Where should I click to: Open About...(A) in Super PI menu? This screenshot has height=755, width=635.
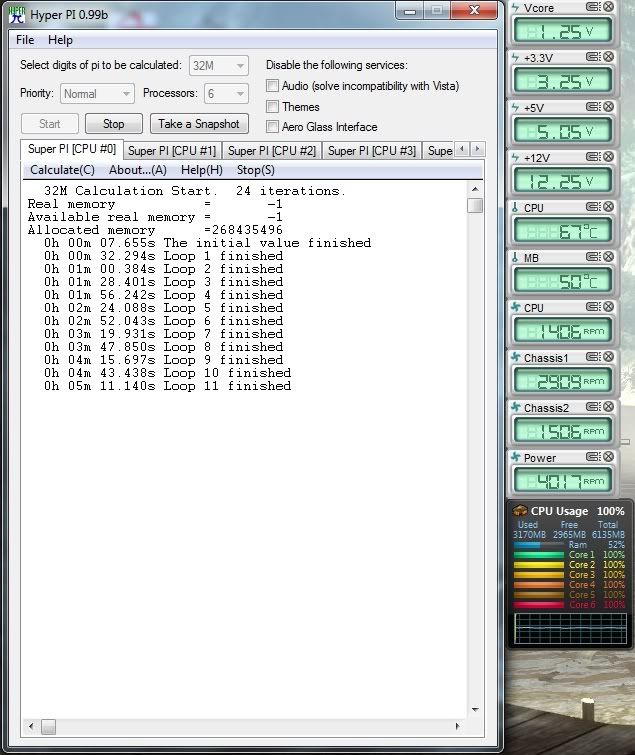[x=138, y=170]
